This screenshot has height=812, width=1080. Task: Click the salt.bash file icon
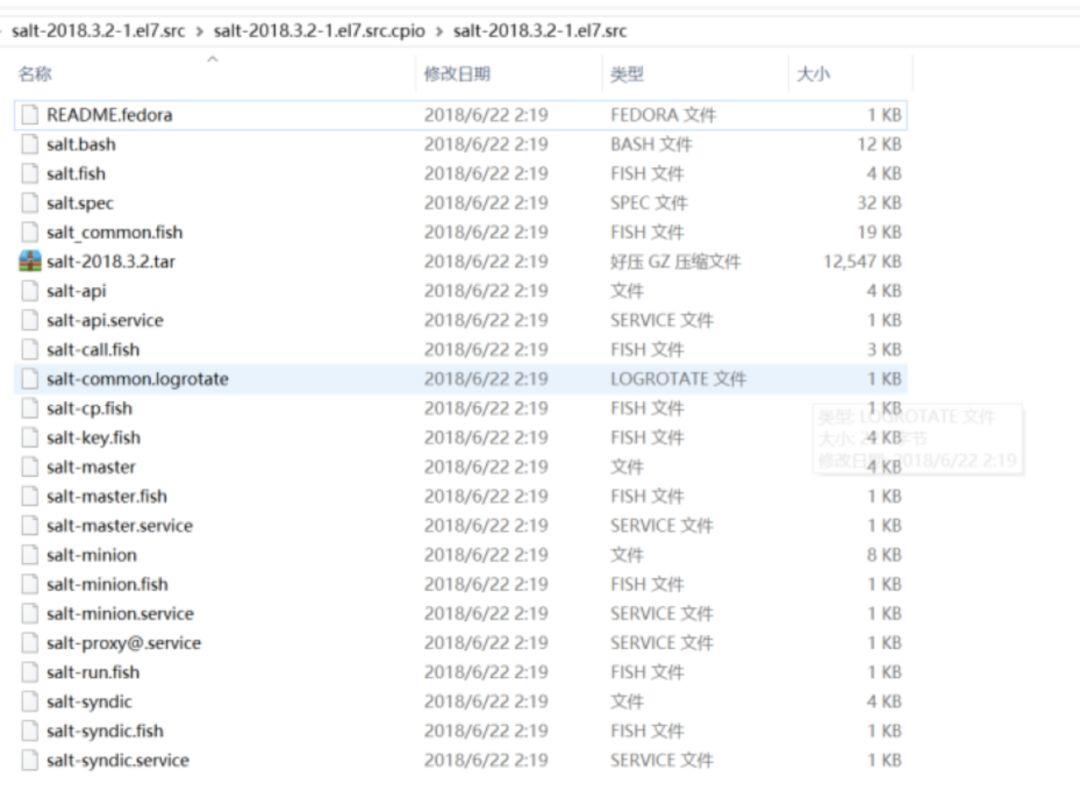point(30,144)
